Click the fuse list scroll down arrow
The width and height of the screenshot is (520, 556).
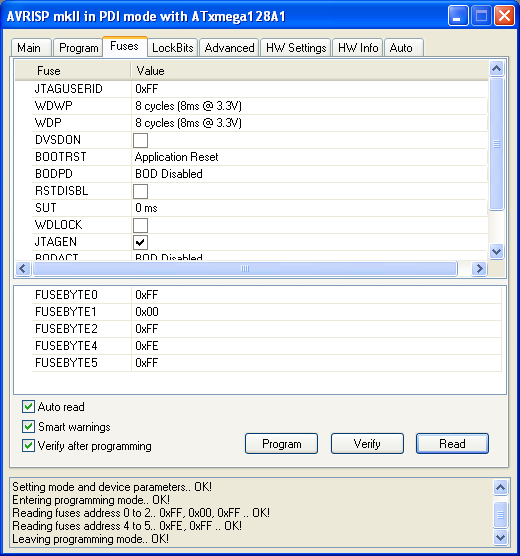[496, 251]
